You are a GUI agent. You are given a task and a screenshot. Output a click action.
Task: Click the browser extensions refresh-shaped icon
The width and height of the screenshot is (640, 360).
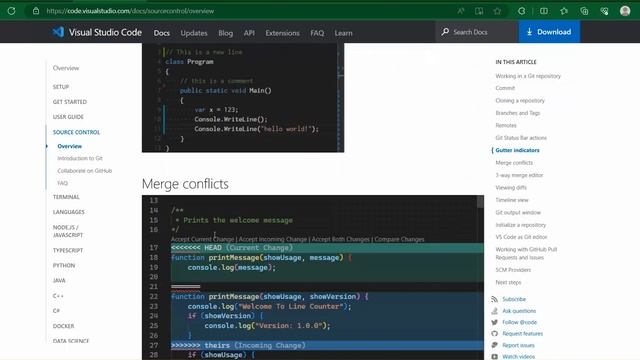522,11
